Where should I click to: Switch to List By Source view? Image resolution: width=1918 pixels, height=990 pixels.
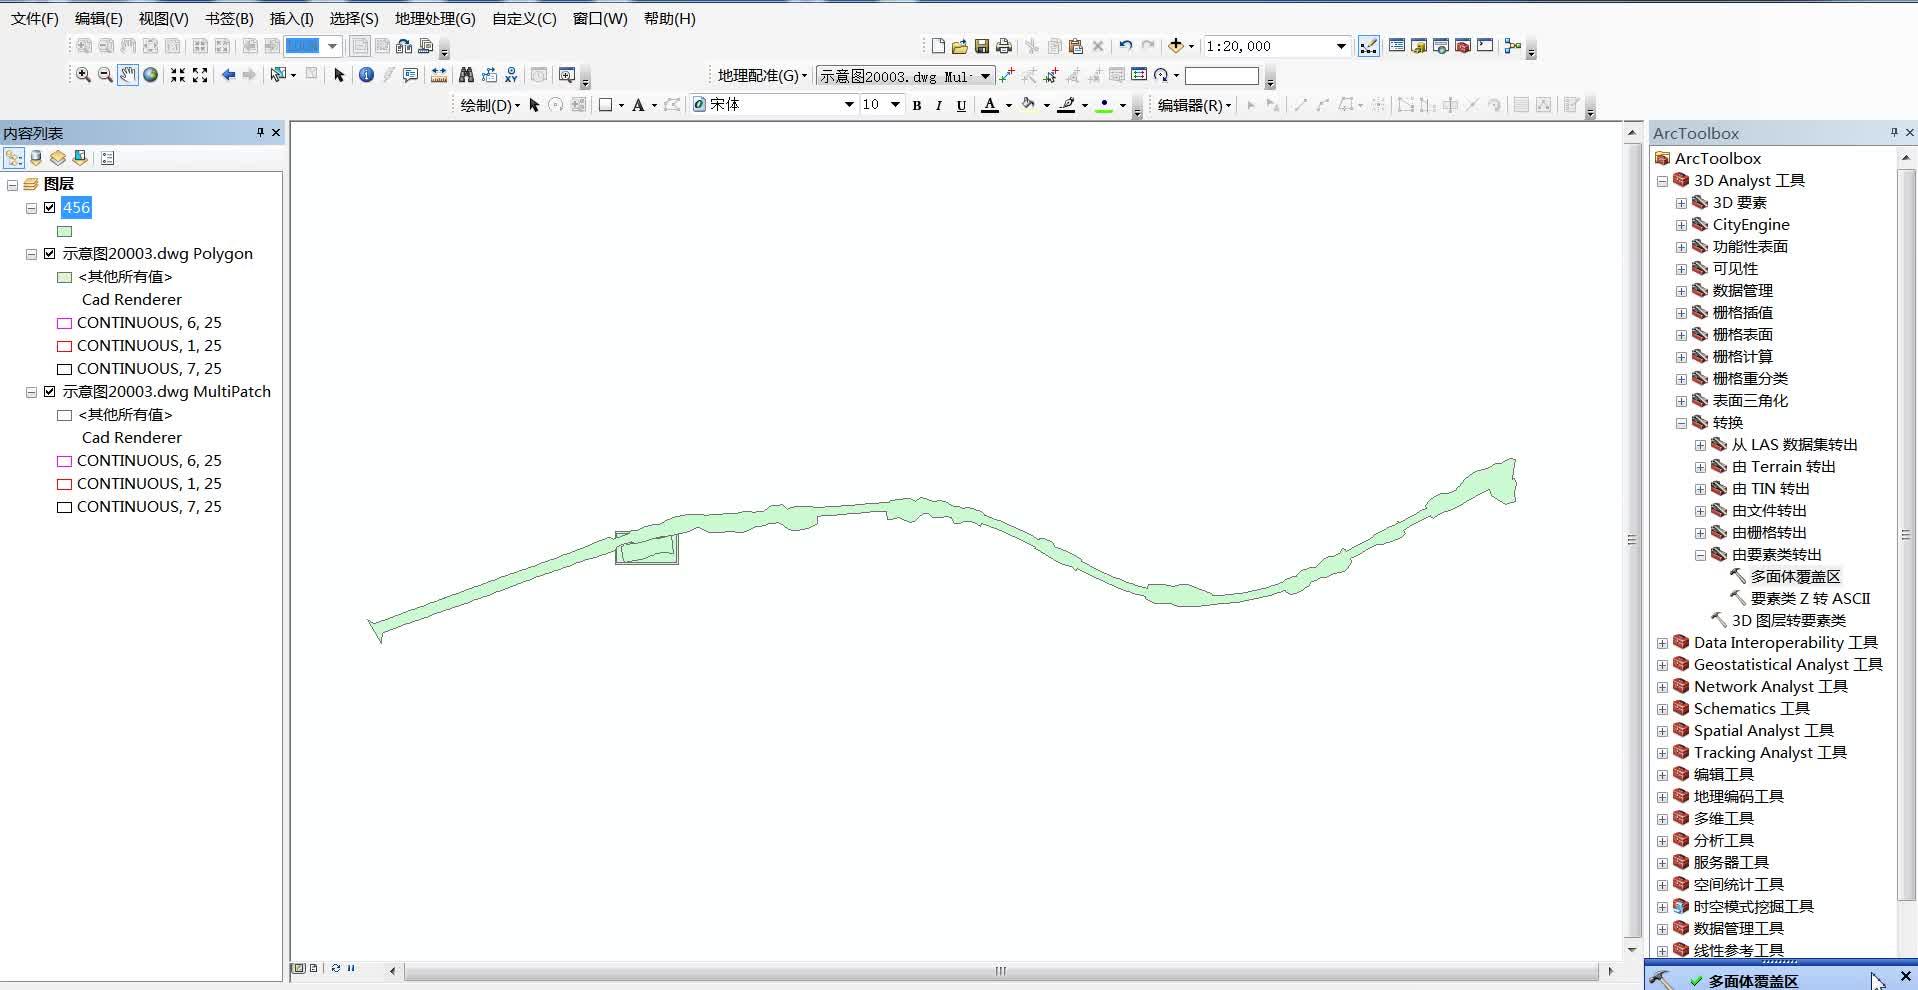pos(36,158)
